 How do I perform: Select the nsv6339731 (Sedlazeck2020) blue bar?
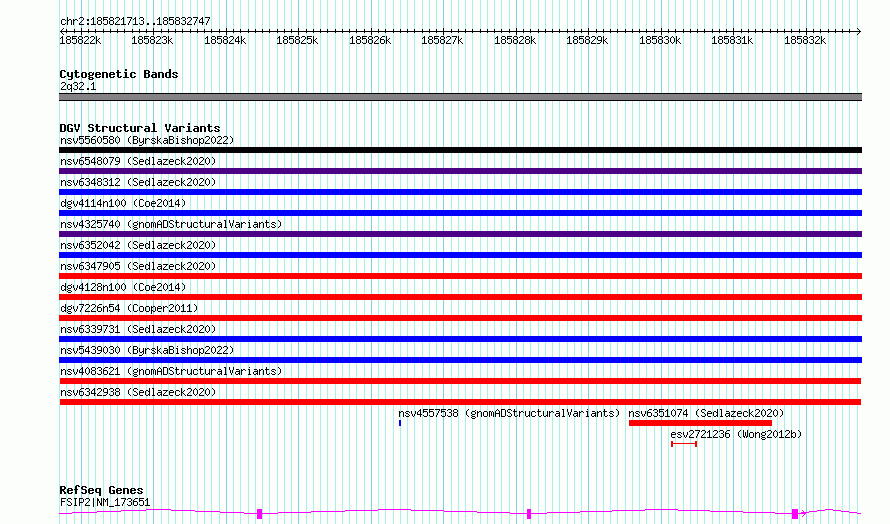[x=460, y=339]
